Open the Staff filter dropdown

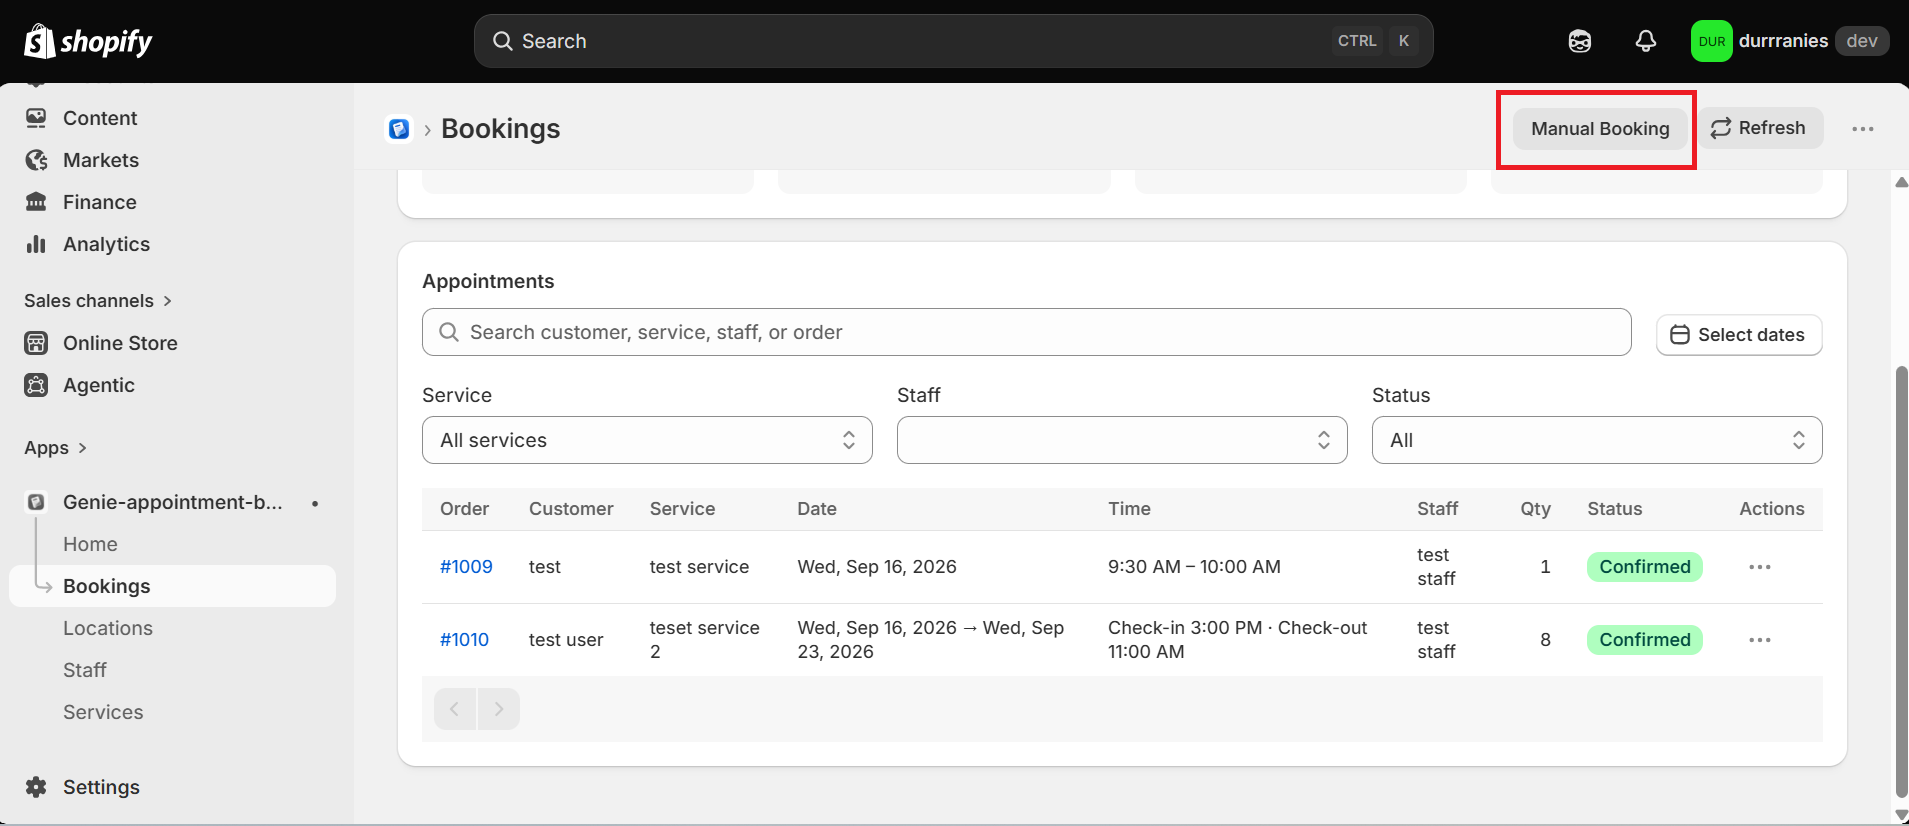[1122, 440]
